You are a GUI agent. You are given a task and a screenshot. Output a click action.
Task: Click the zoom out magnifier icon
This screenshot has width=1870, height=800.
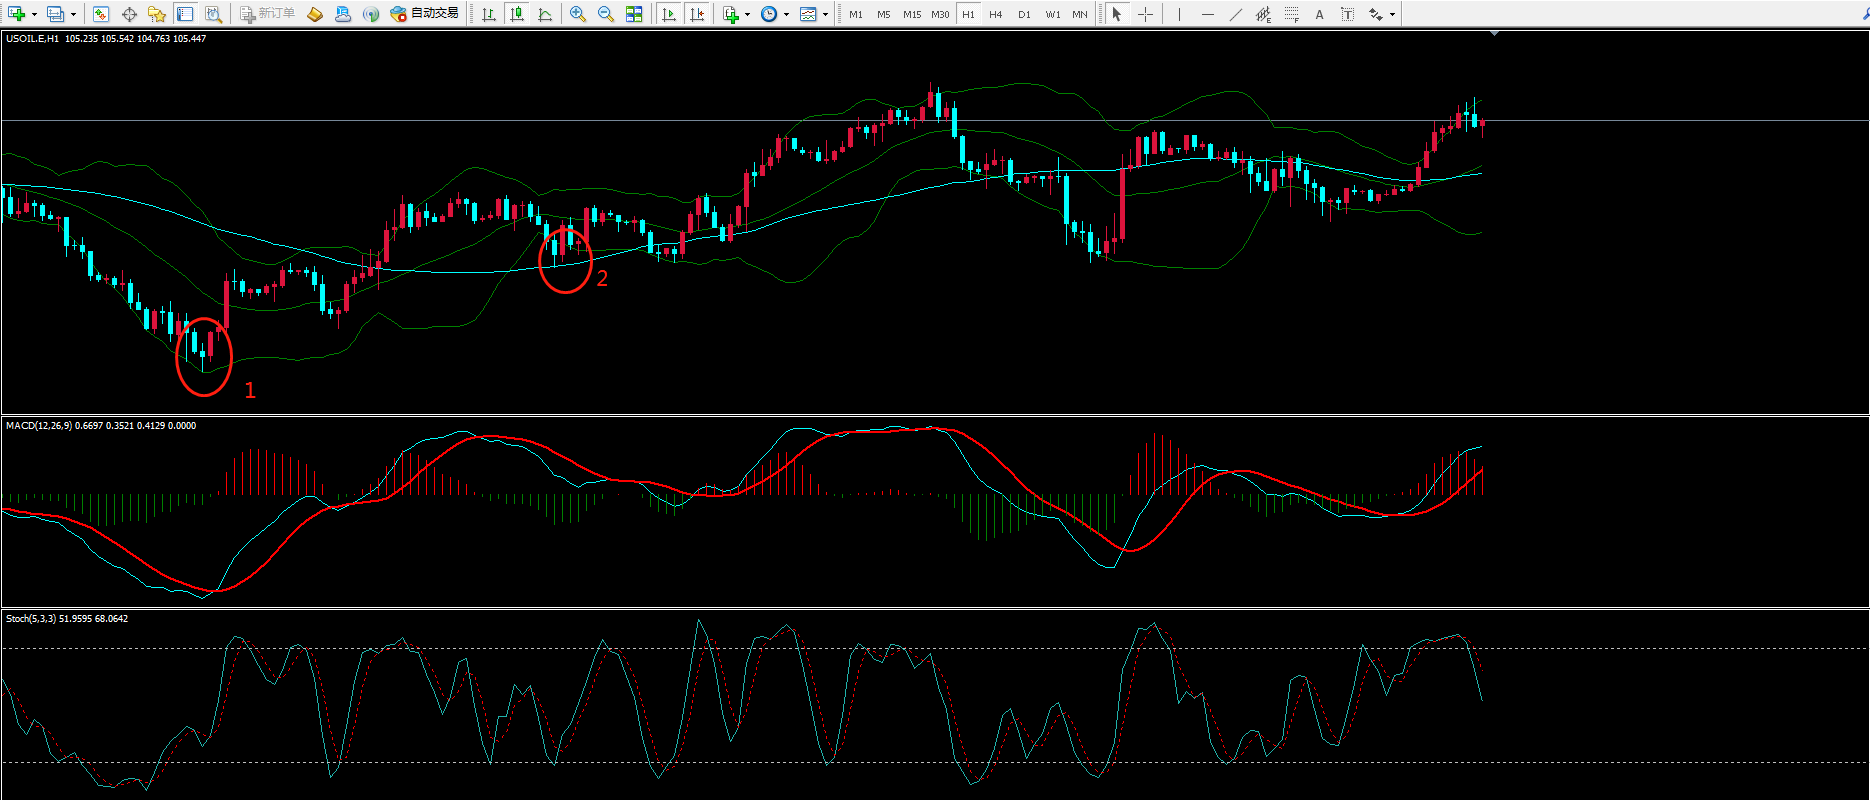coord(605,14)
